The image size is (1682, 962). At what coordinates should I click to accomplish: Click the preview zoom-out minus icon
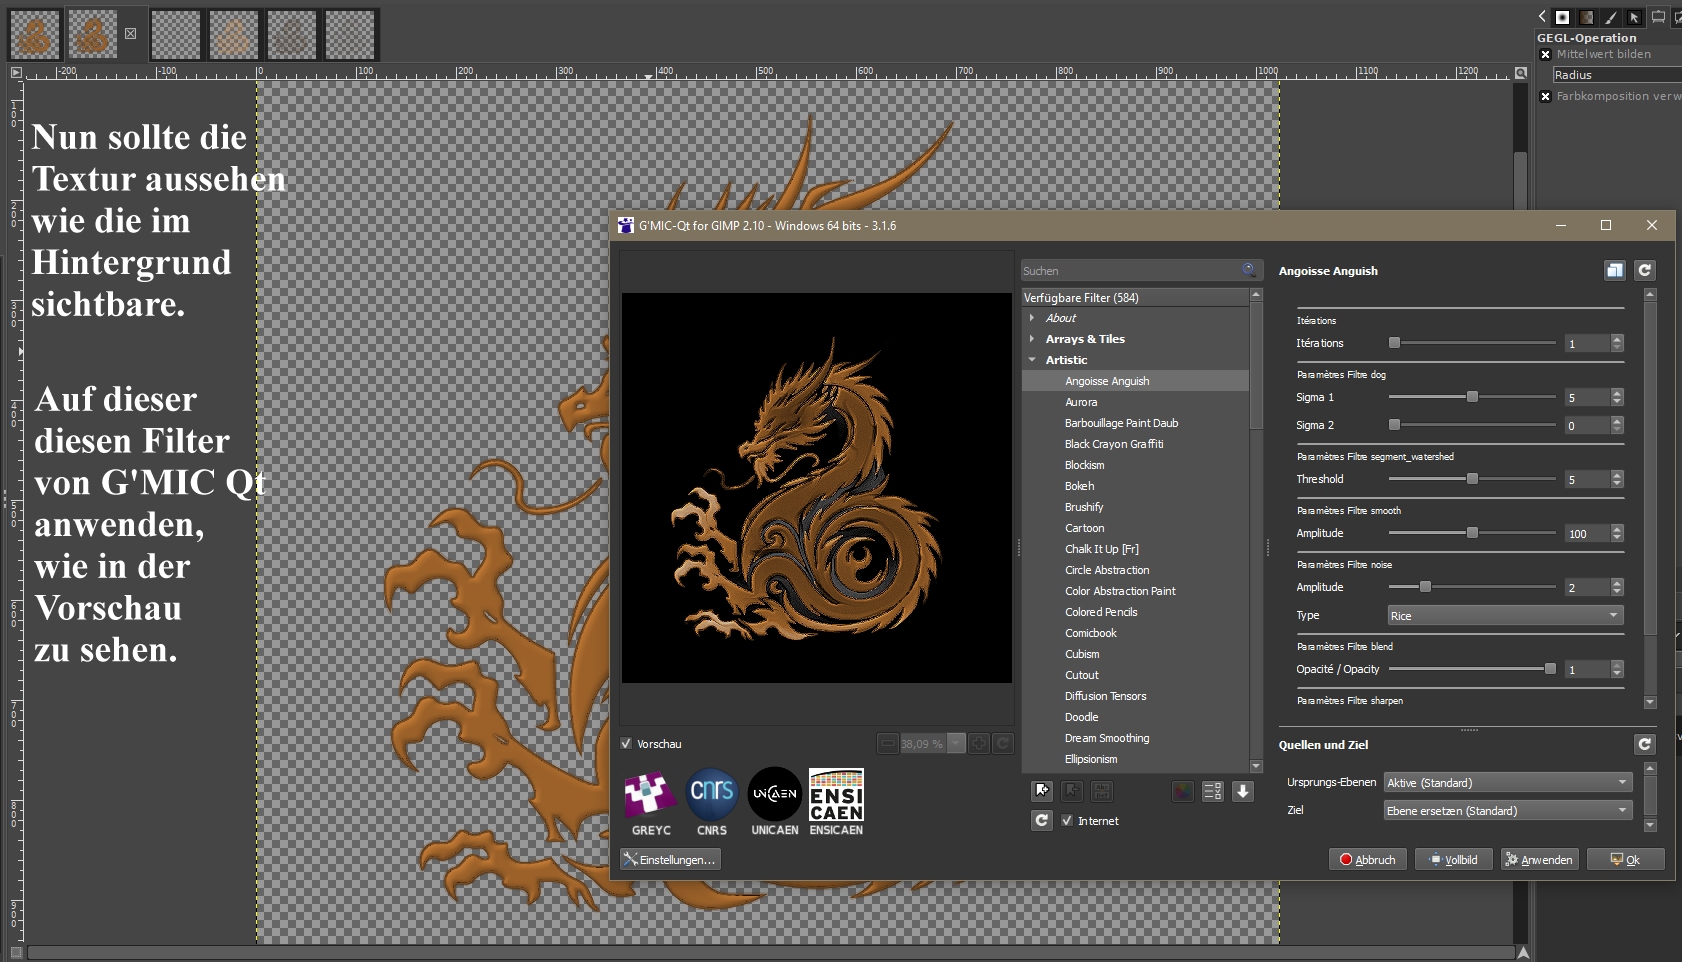pos(888,743)
